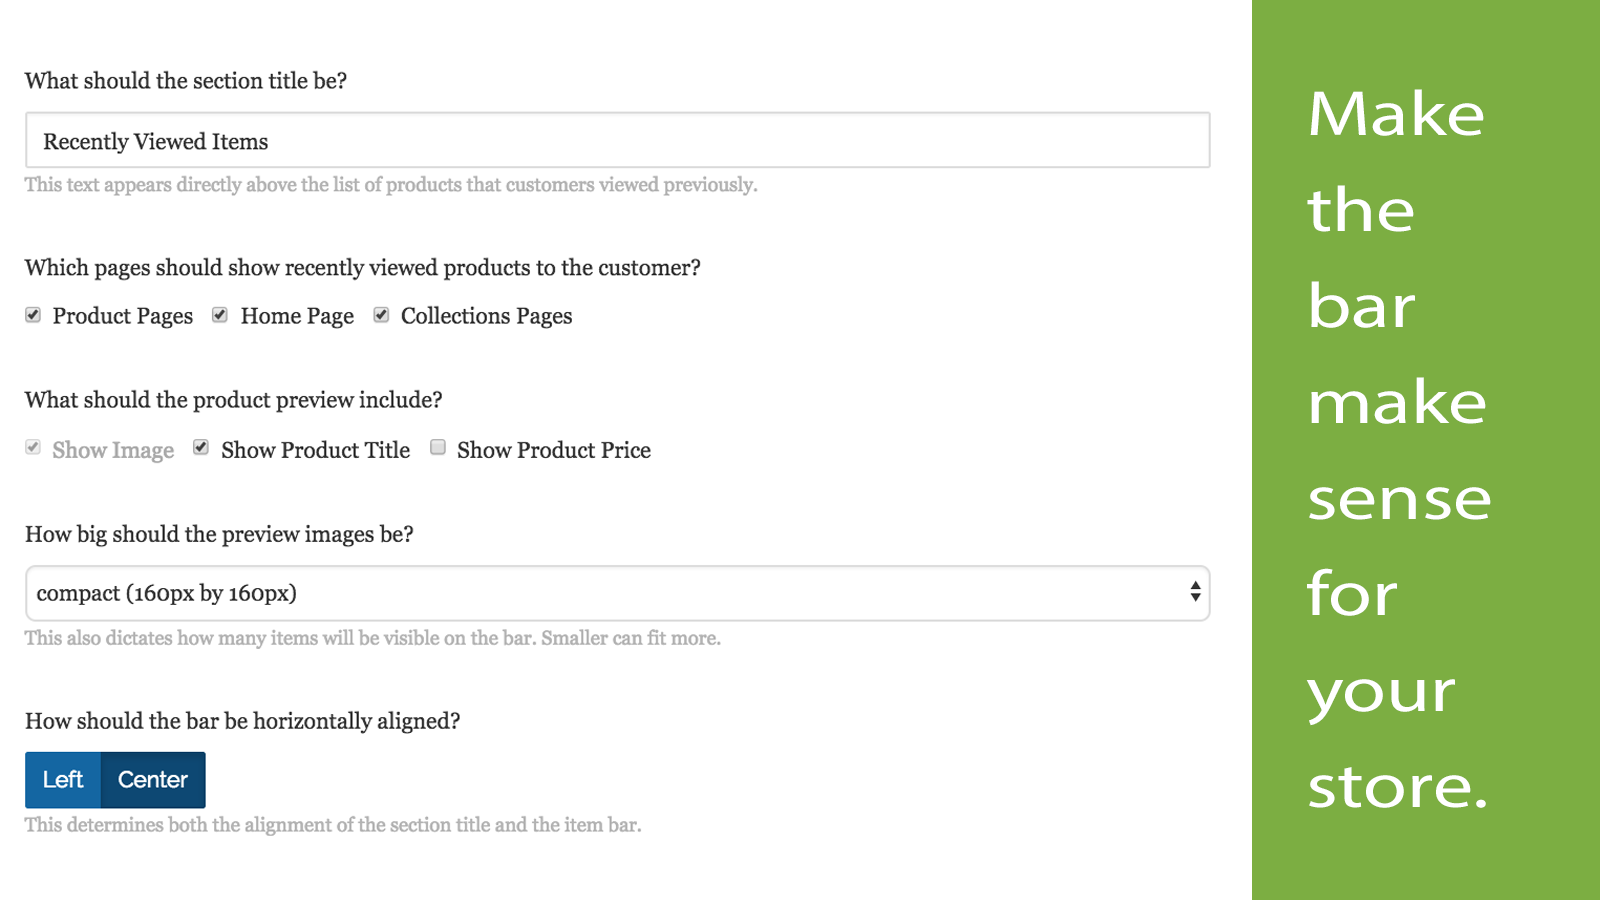
Task: Click the greyed-out Show Image checkbox box
Action: (33, 447)
